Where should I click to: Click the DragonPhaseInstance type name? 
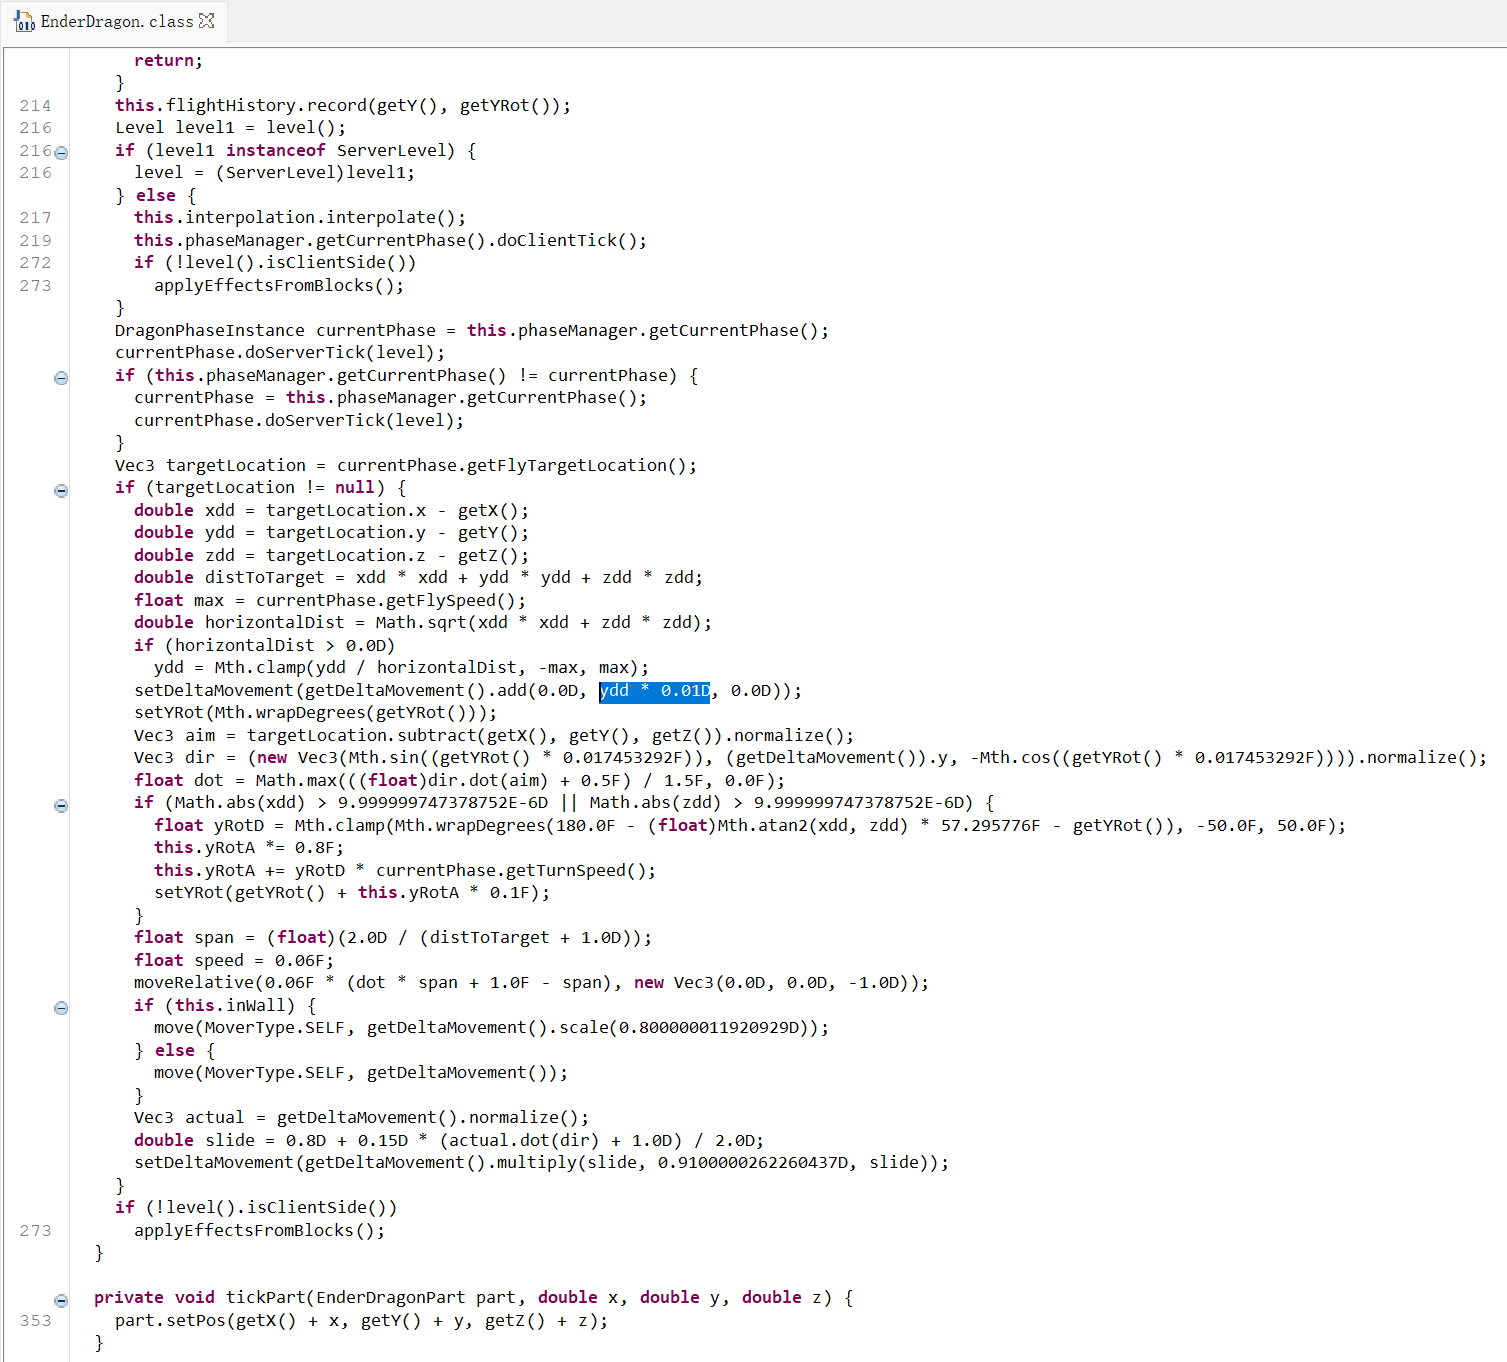(209, 331)
